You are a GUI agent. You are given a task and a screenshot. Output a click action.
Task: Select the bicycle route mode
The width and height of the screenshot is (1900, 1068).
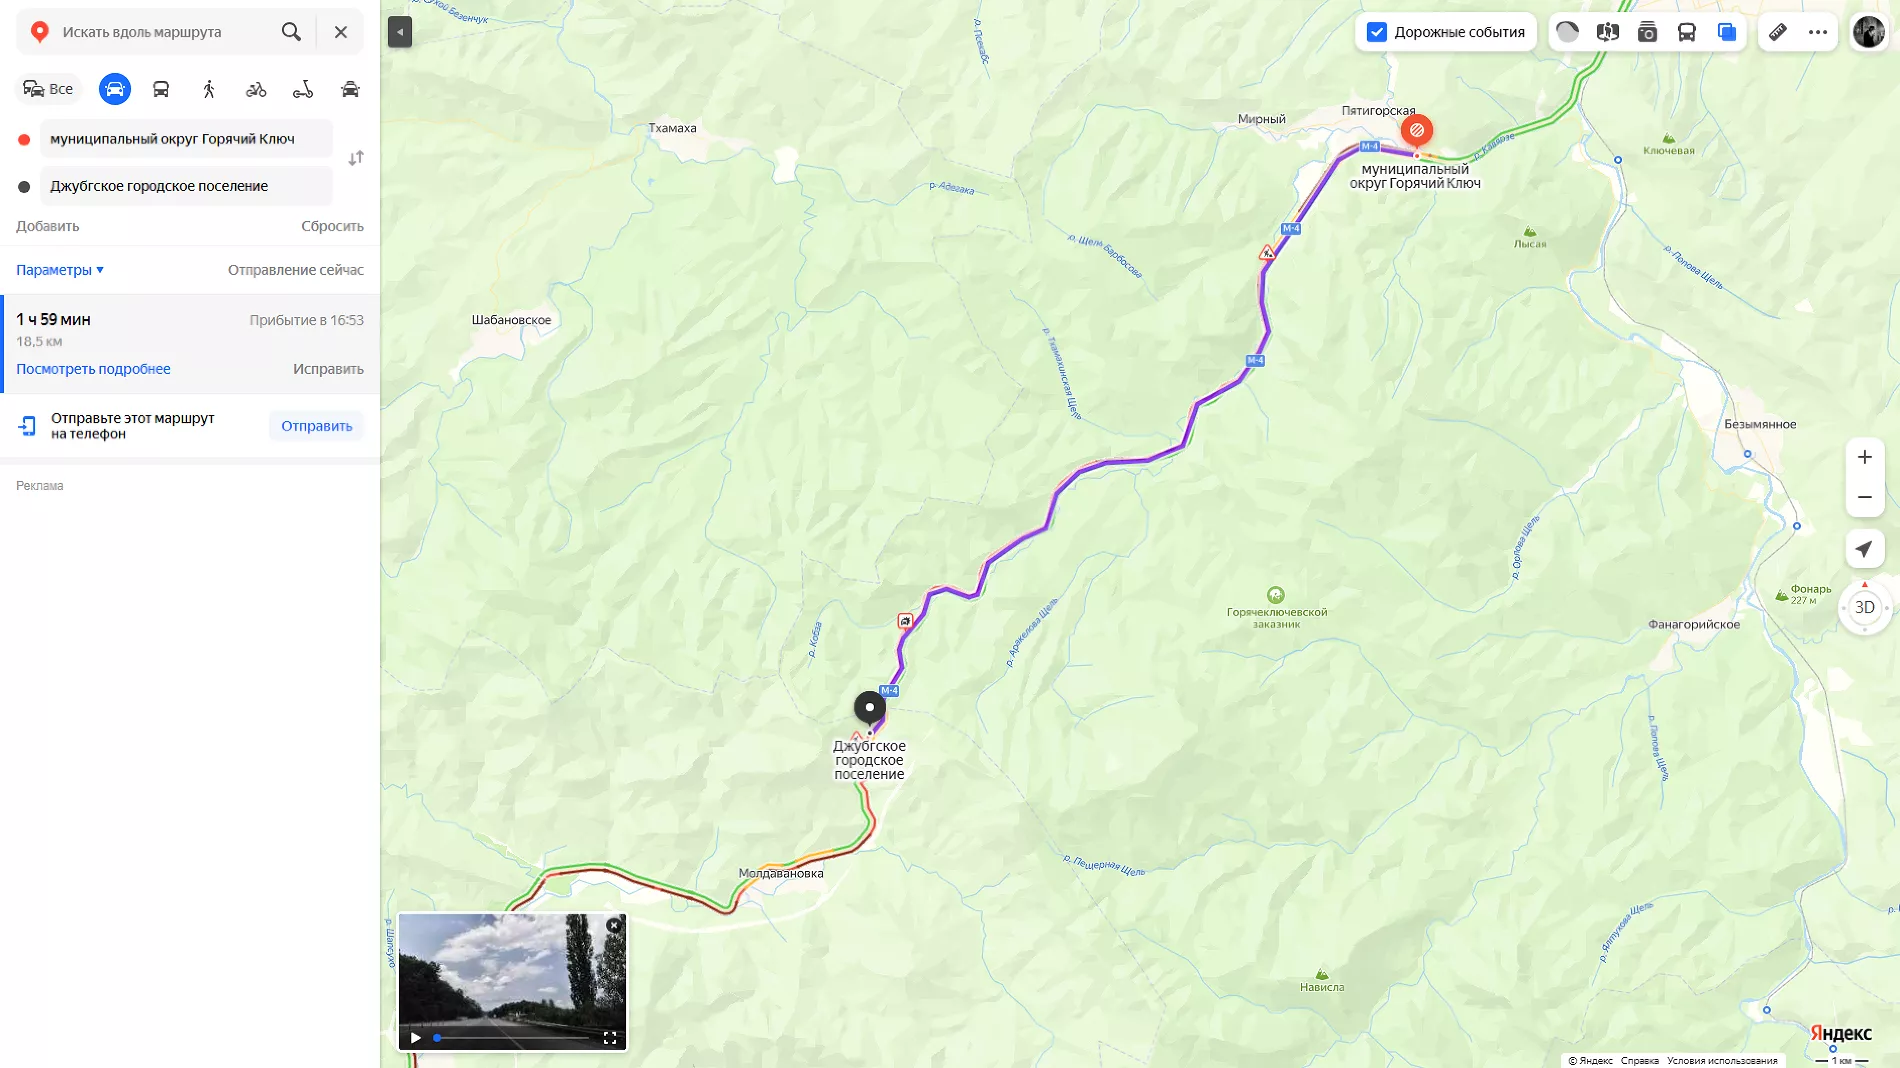tap(256, 89)
